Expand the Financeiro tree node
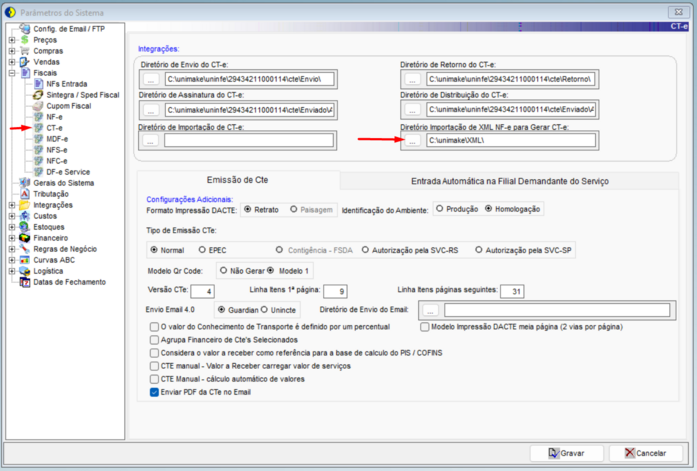The image size is (697, 471). click(12, 238)
